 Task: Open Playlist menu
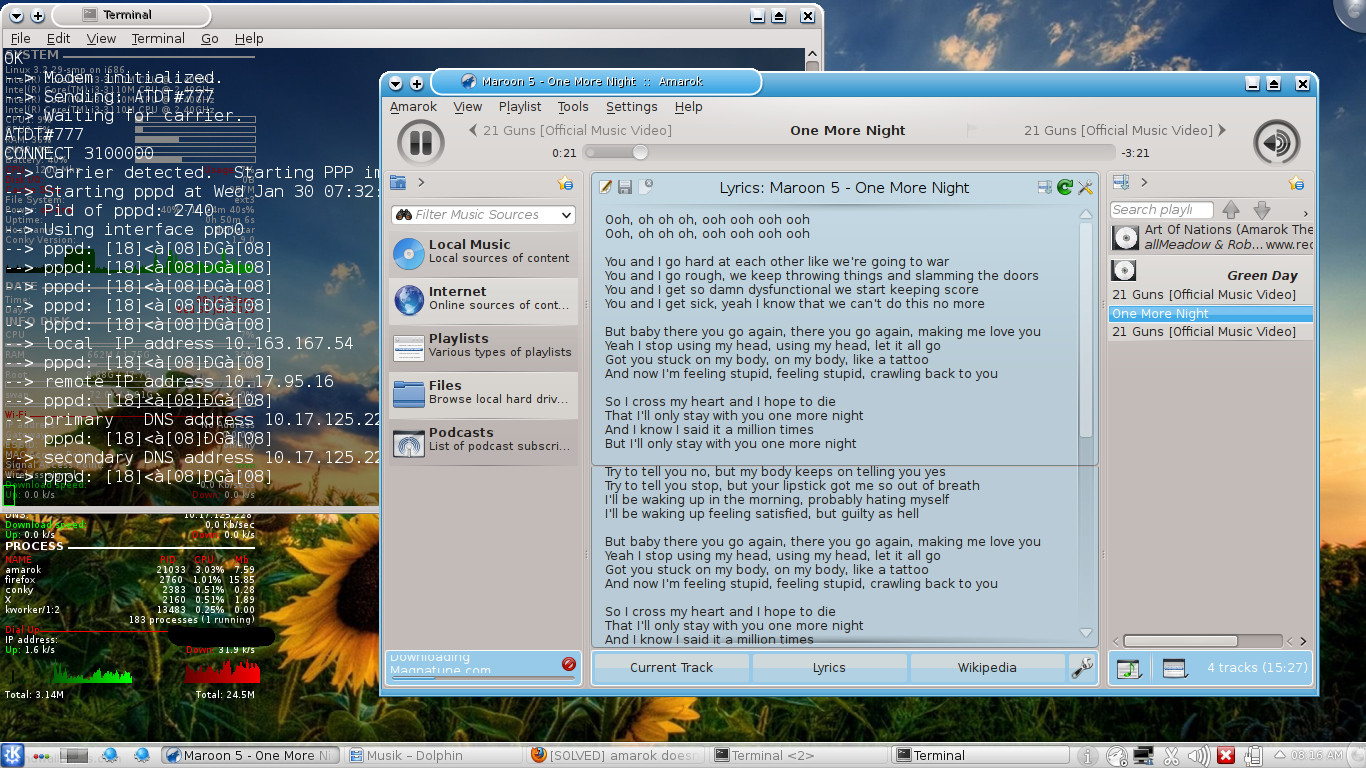520,106
